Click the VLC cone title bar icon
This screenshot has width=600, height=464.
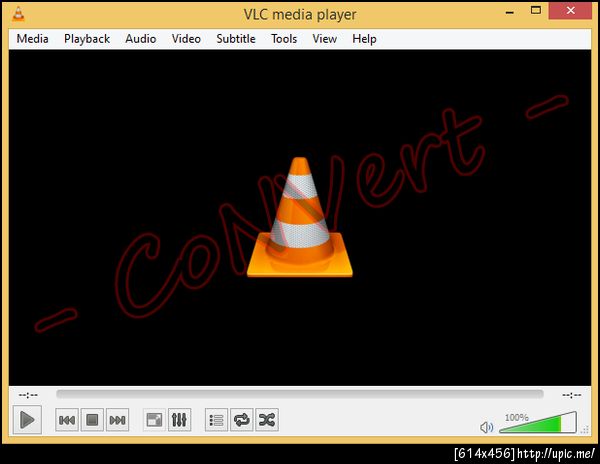click(18, 14)
